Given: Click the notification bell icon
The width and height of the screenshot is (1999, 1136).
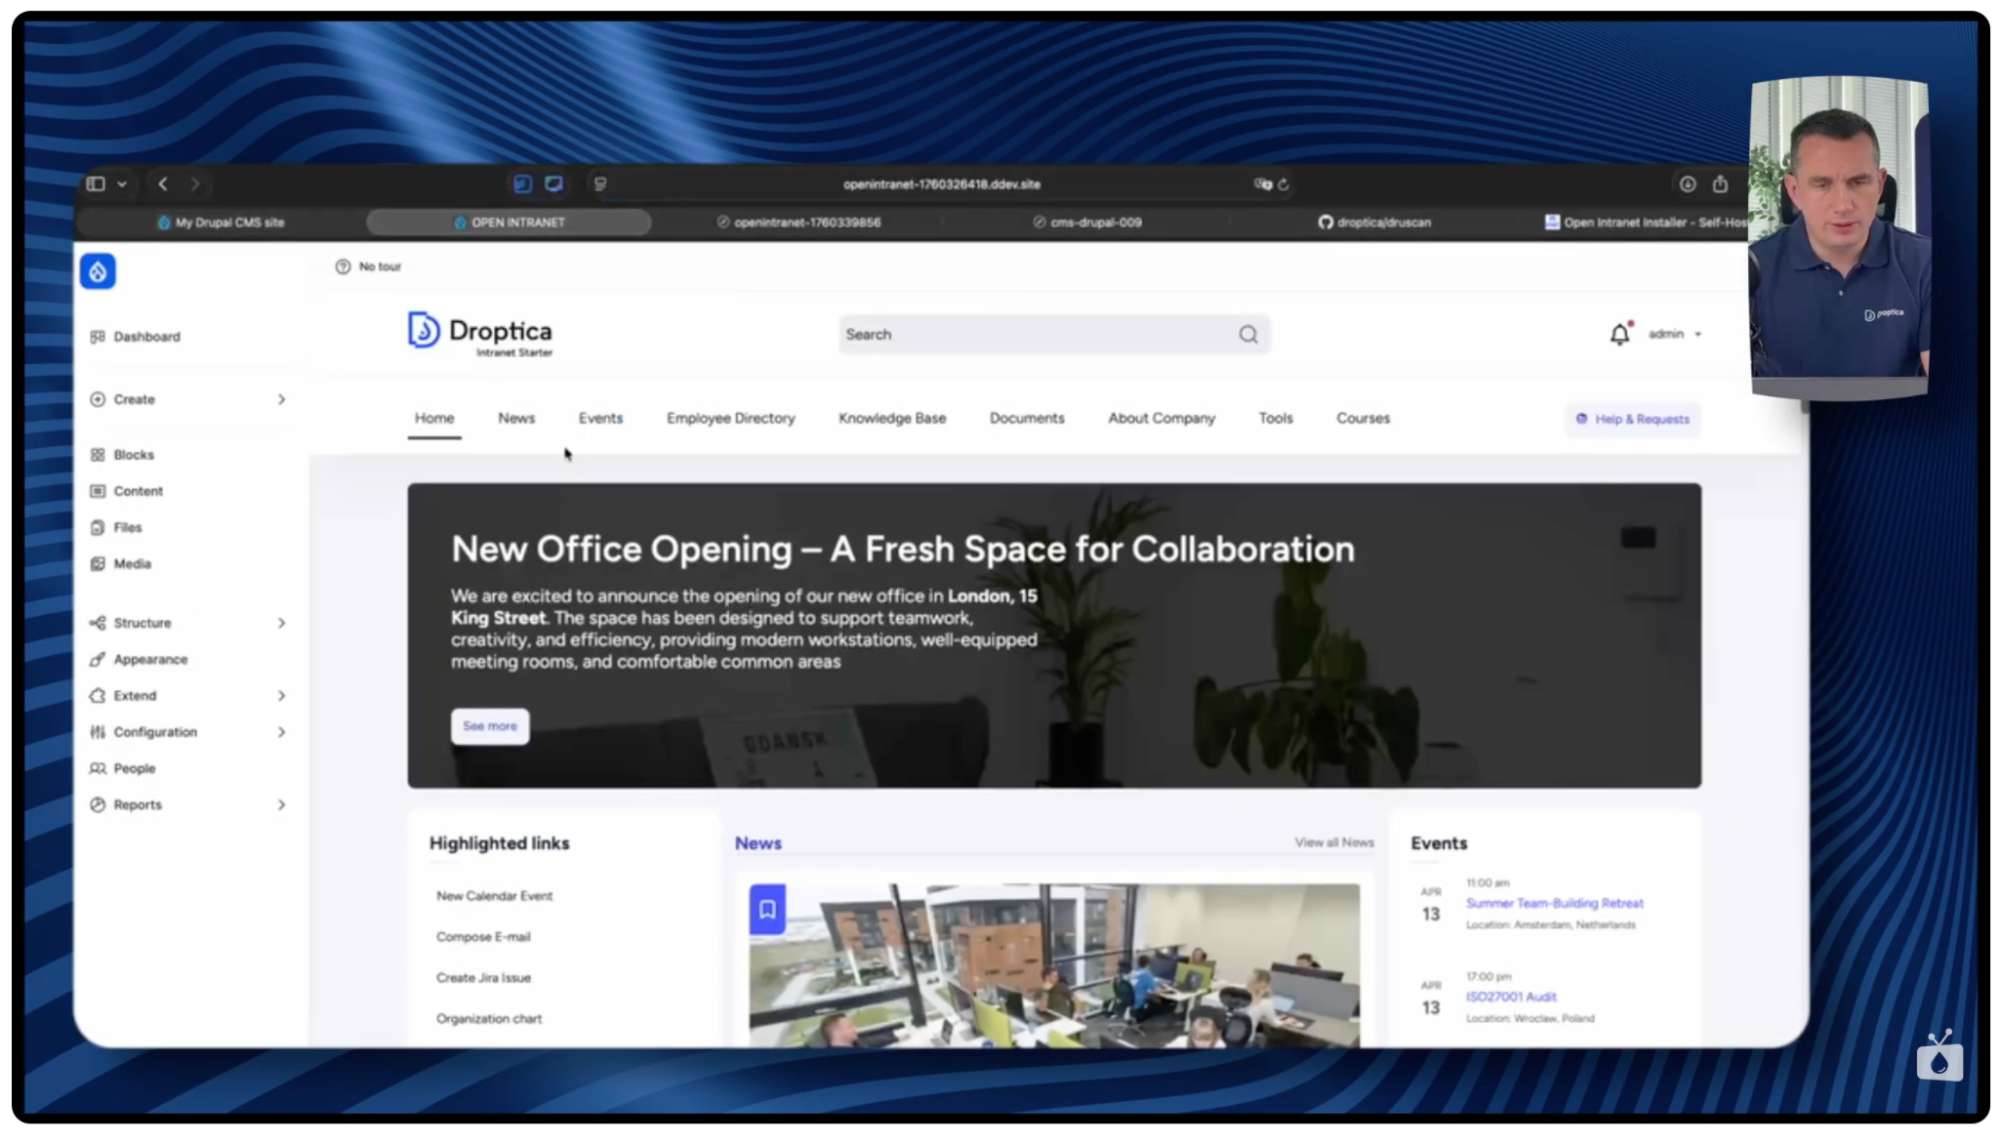Looking at the screenshot, I should click(1620, 334).
